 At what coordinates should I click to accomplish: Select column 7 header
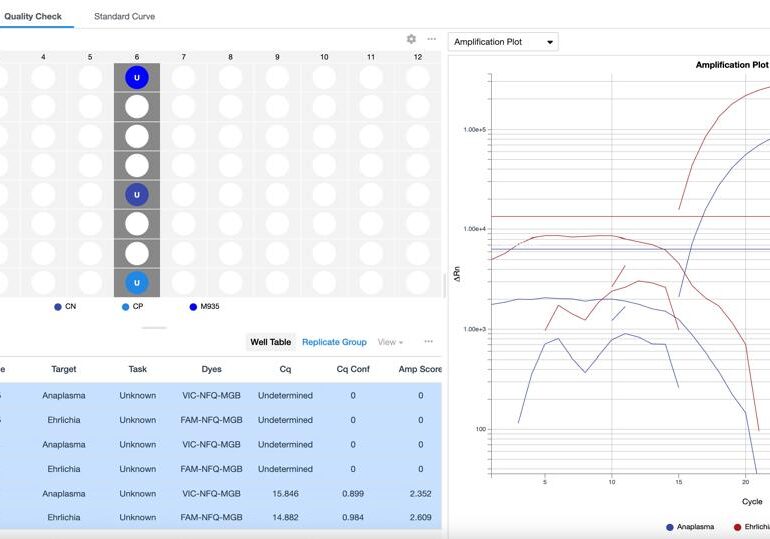[x=184, y=57]
